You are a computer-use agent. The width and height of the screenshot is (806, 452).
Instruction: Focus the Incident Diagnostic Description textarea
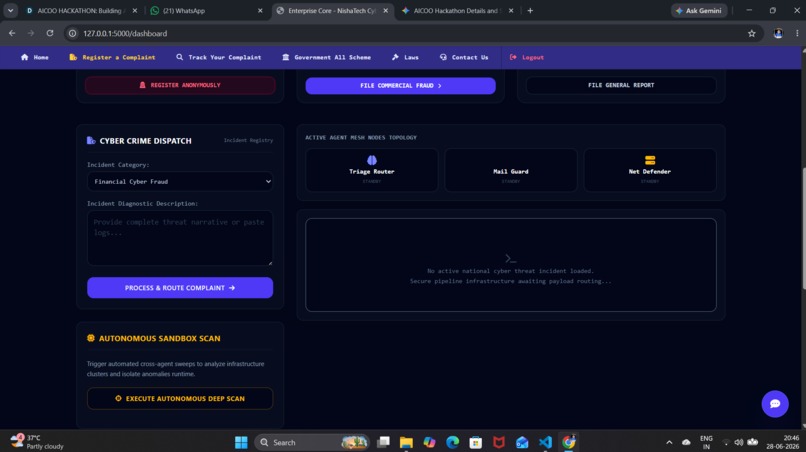click(180, 238)
